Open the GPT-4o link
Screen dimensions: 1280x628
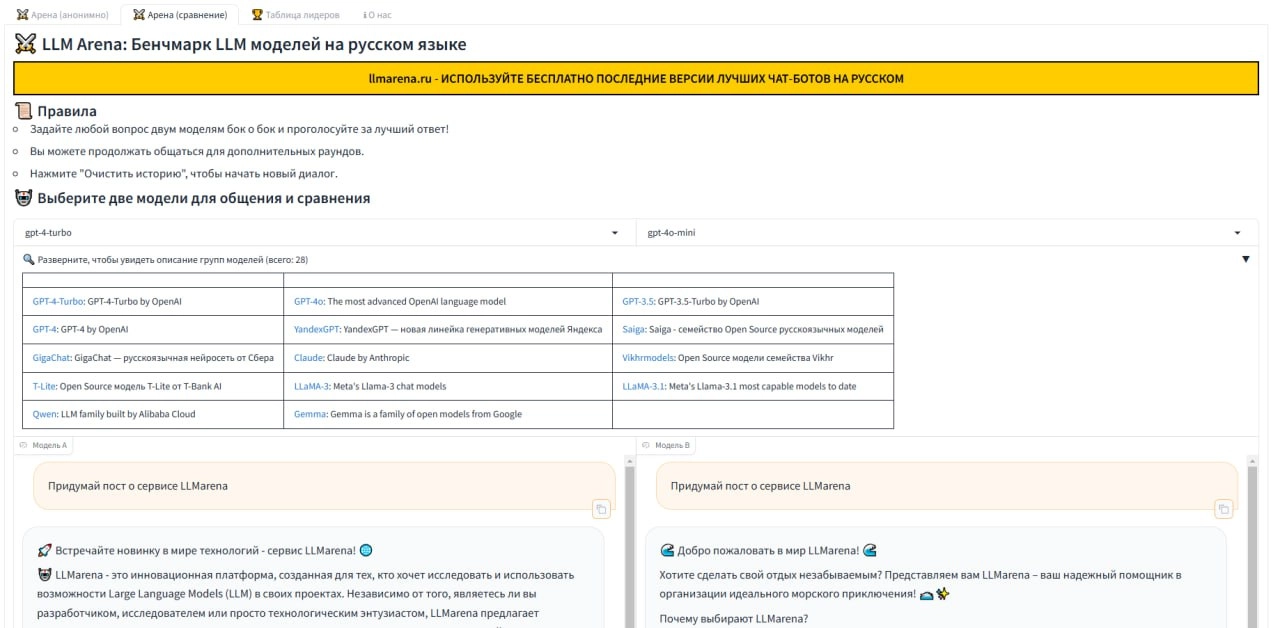point(308,301)
